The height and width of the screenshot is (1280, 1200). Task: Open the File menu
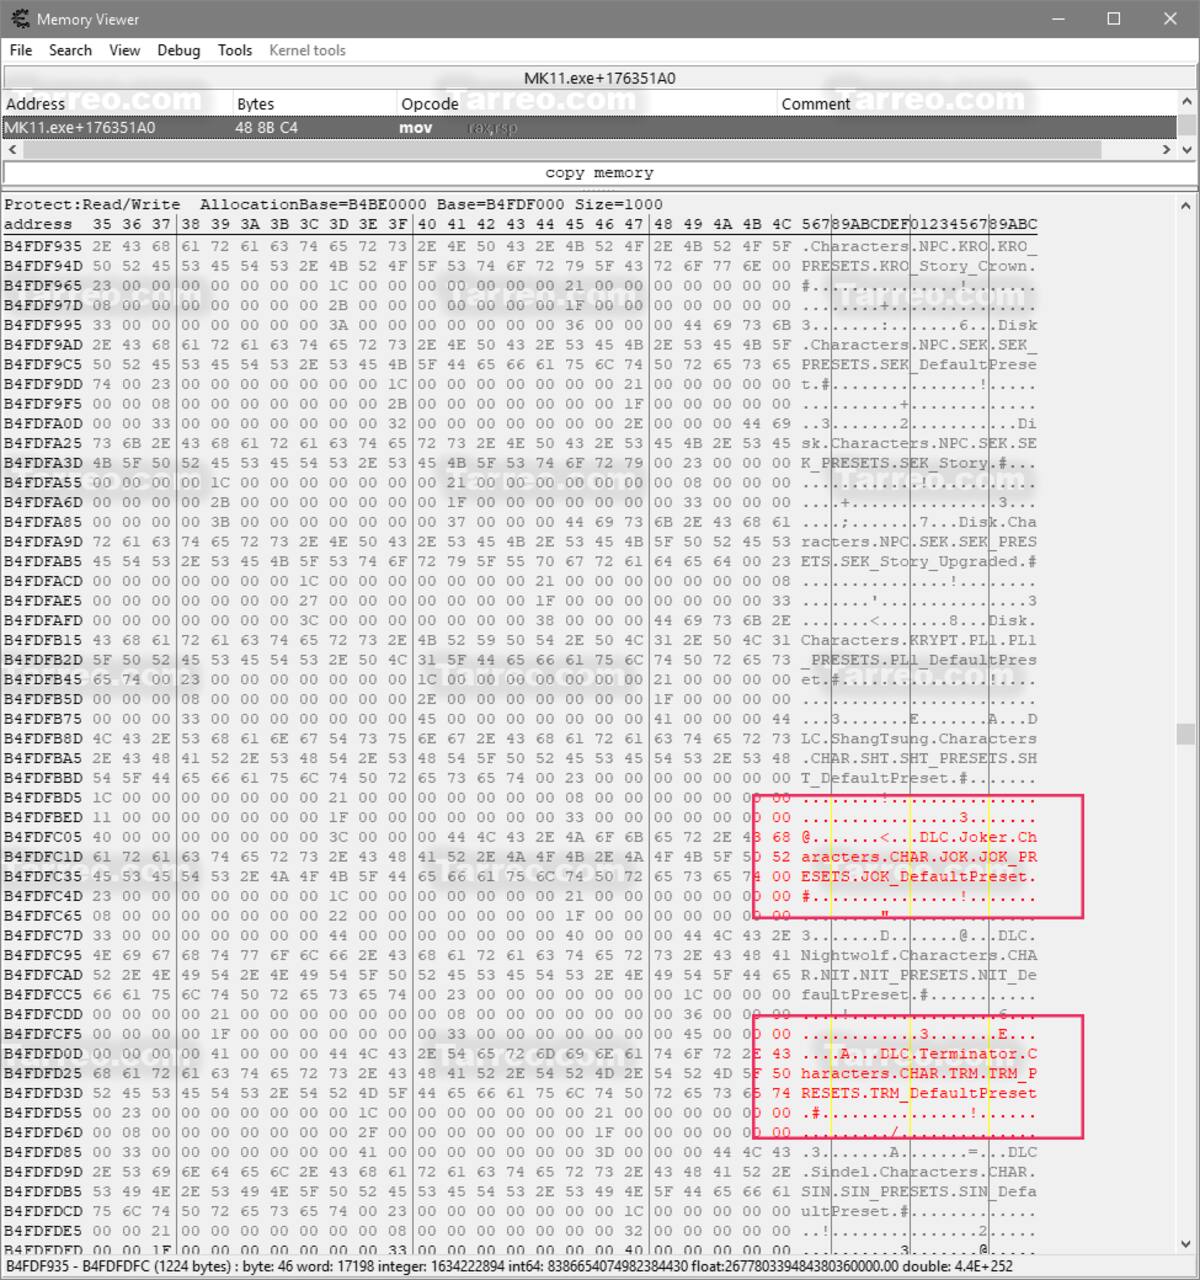(x=21, y=50)
